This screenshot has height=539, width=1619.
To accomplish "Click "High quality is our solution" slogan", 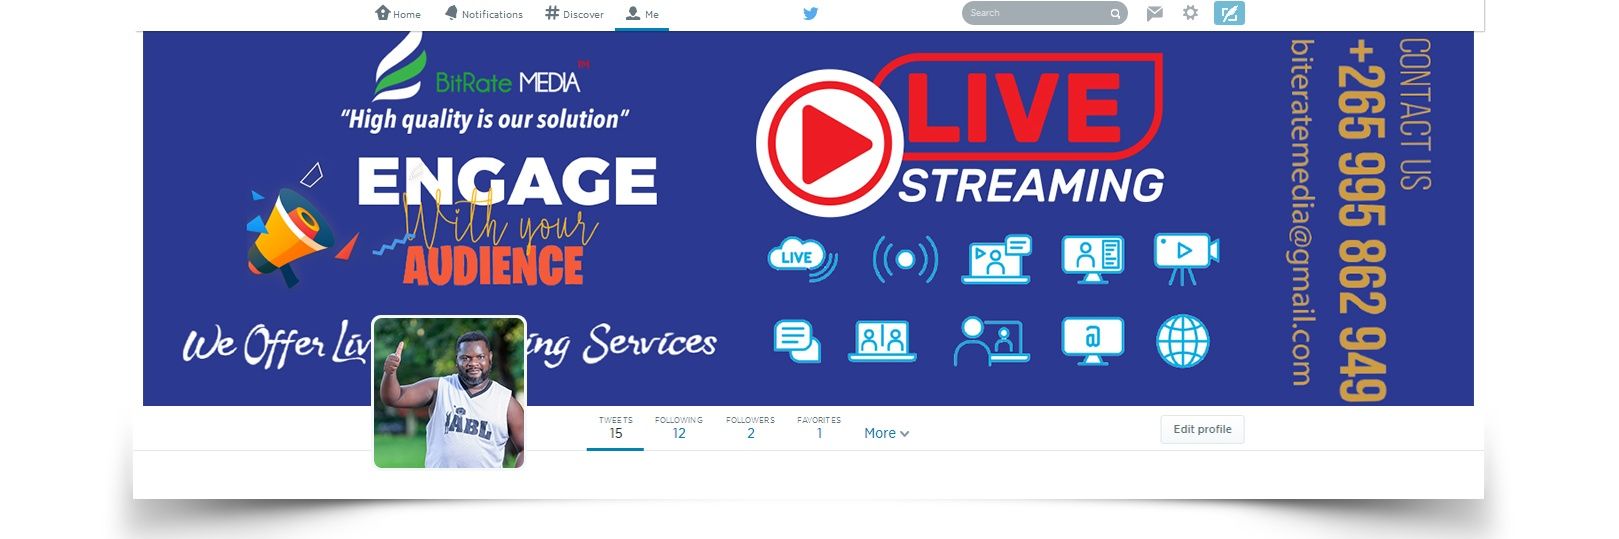I will point(485,120).
